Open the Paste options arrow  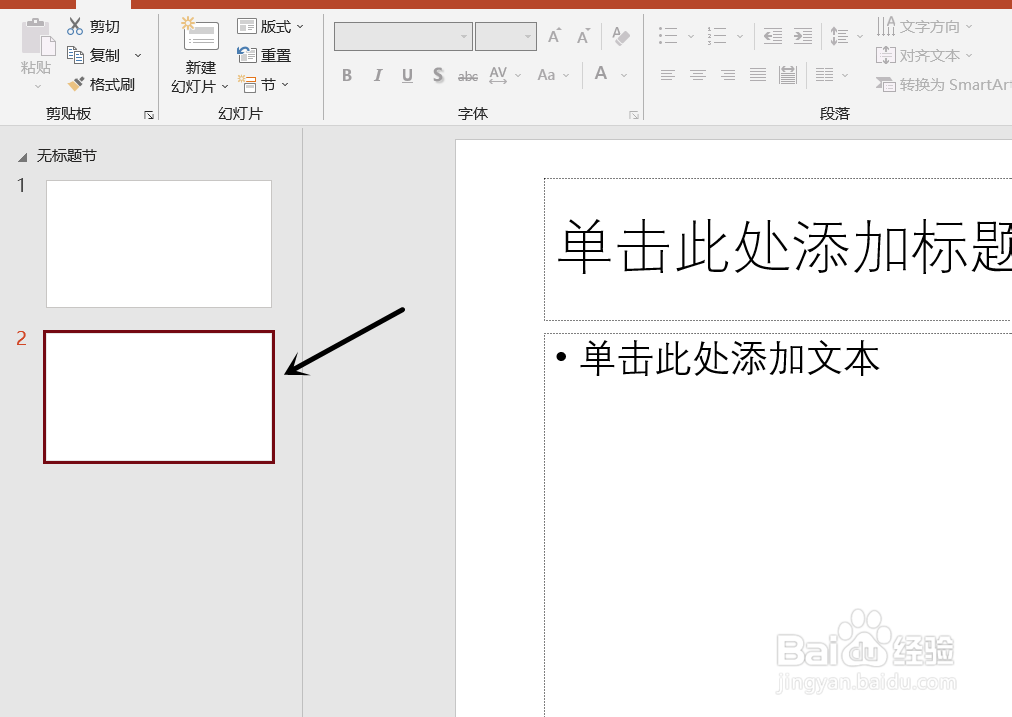37,86
